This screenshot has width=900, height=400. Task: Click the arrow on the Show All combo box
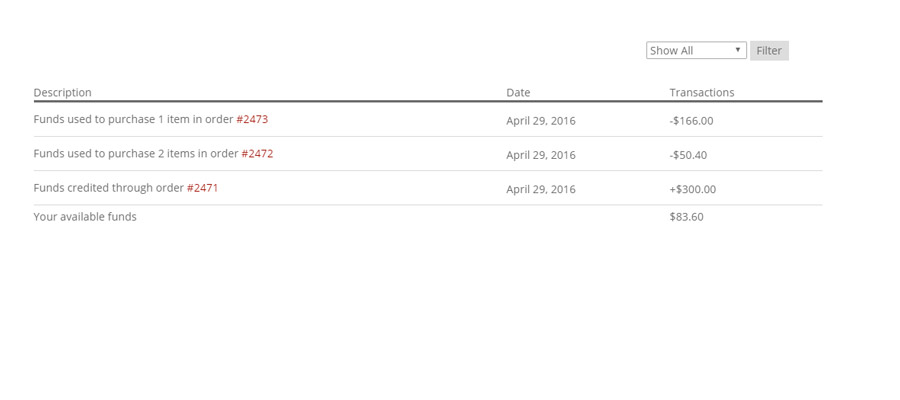pos(738,50)
